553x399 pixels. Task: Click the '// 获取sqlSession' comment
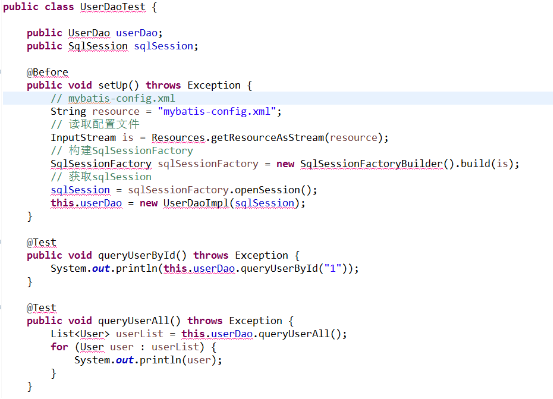101,177
